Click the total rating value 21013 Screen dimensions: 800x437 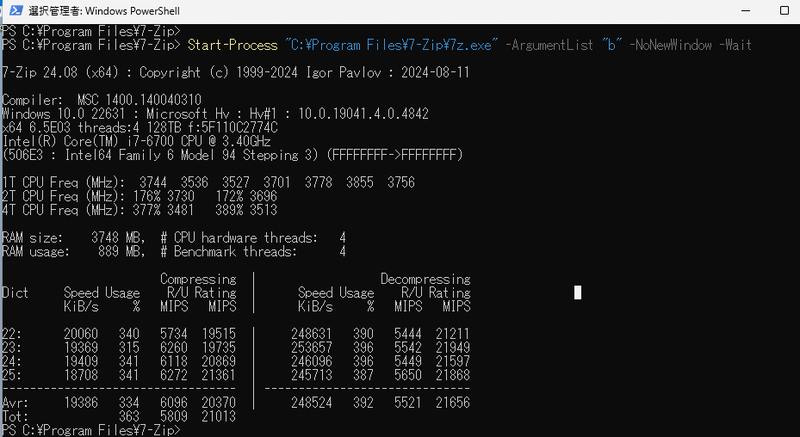219,417
